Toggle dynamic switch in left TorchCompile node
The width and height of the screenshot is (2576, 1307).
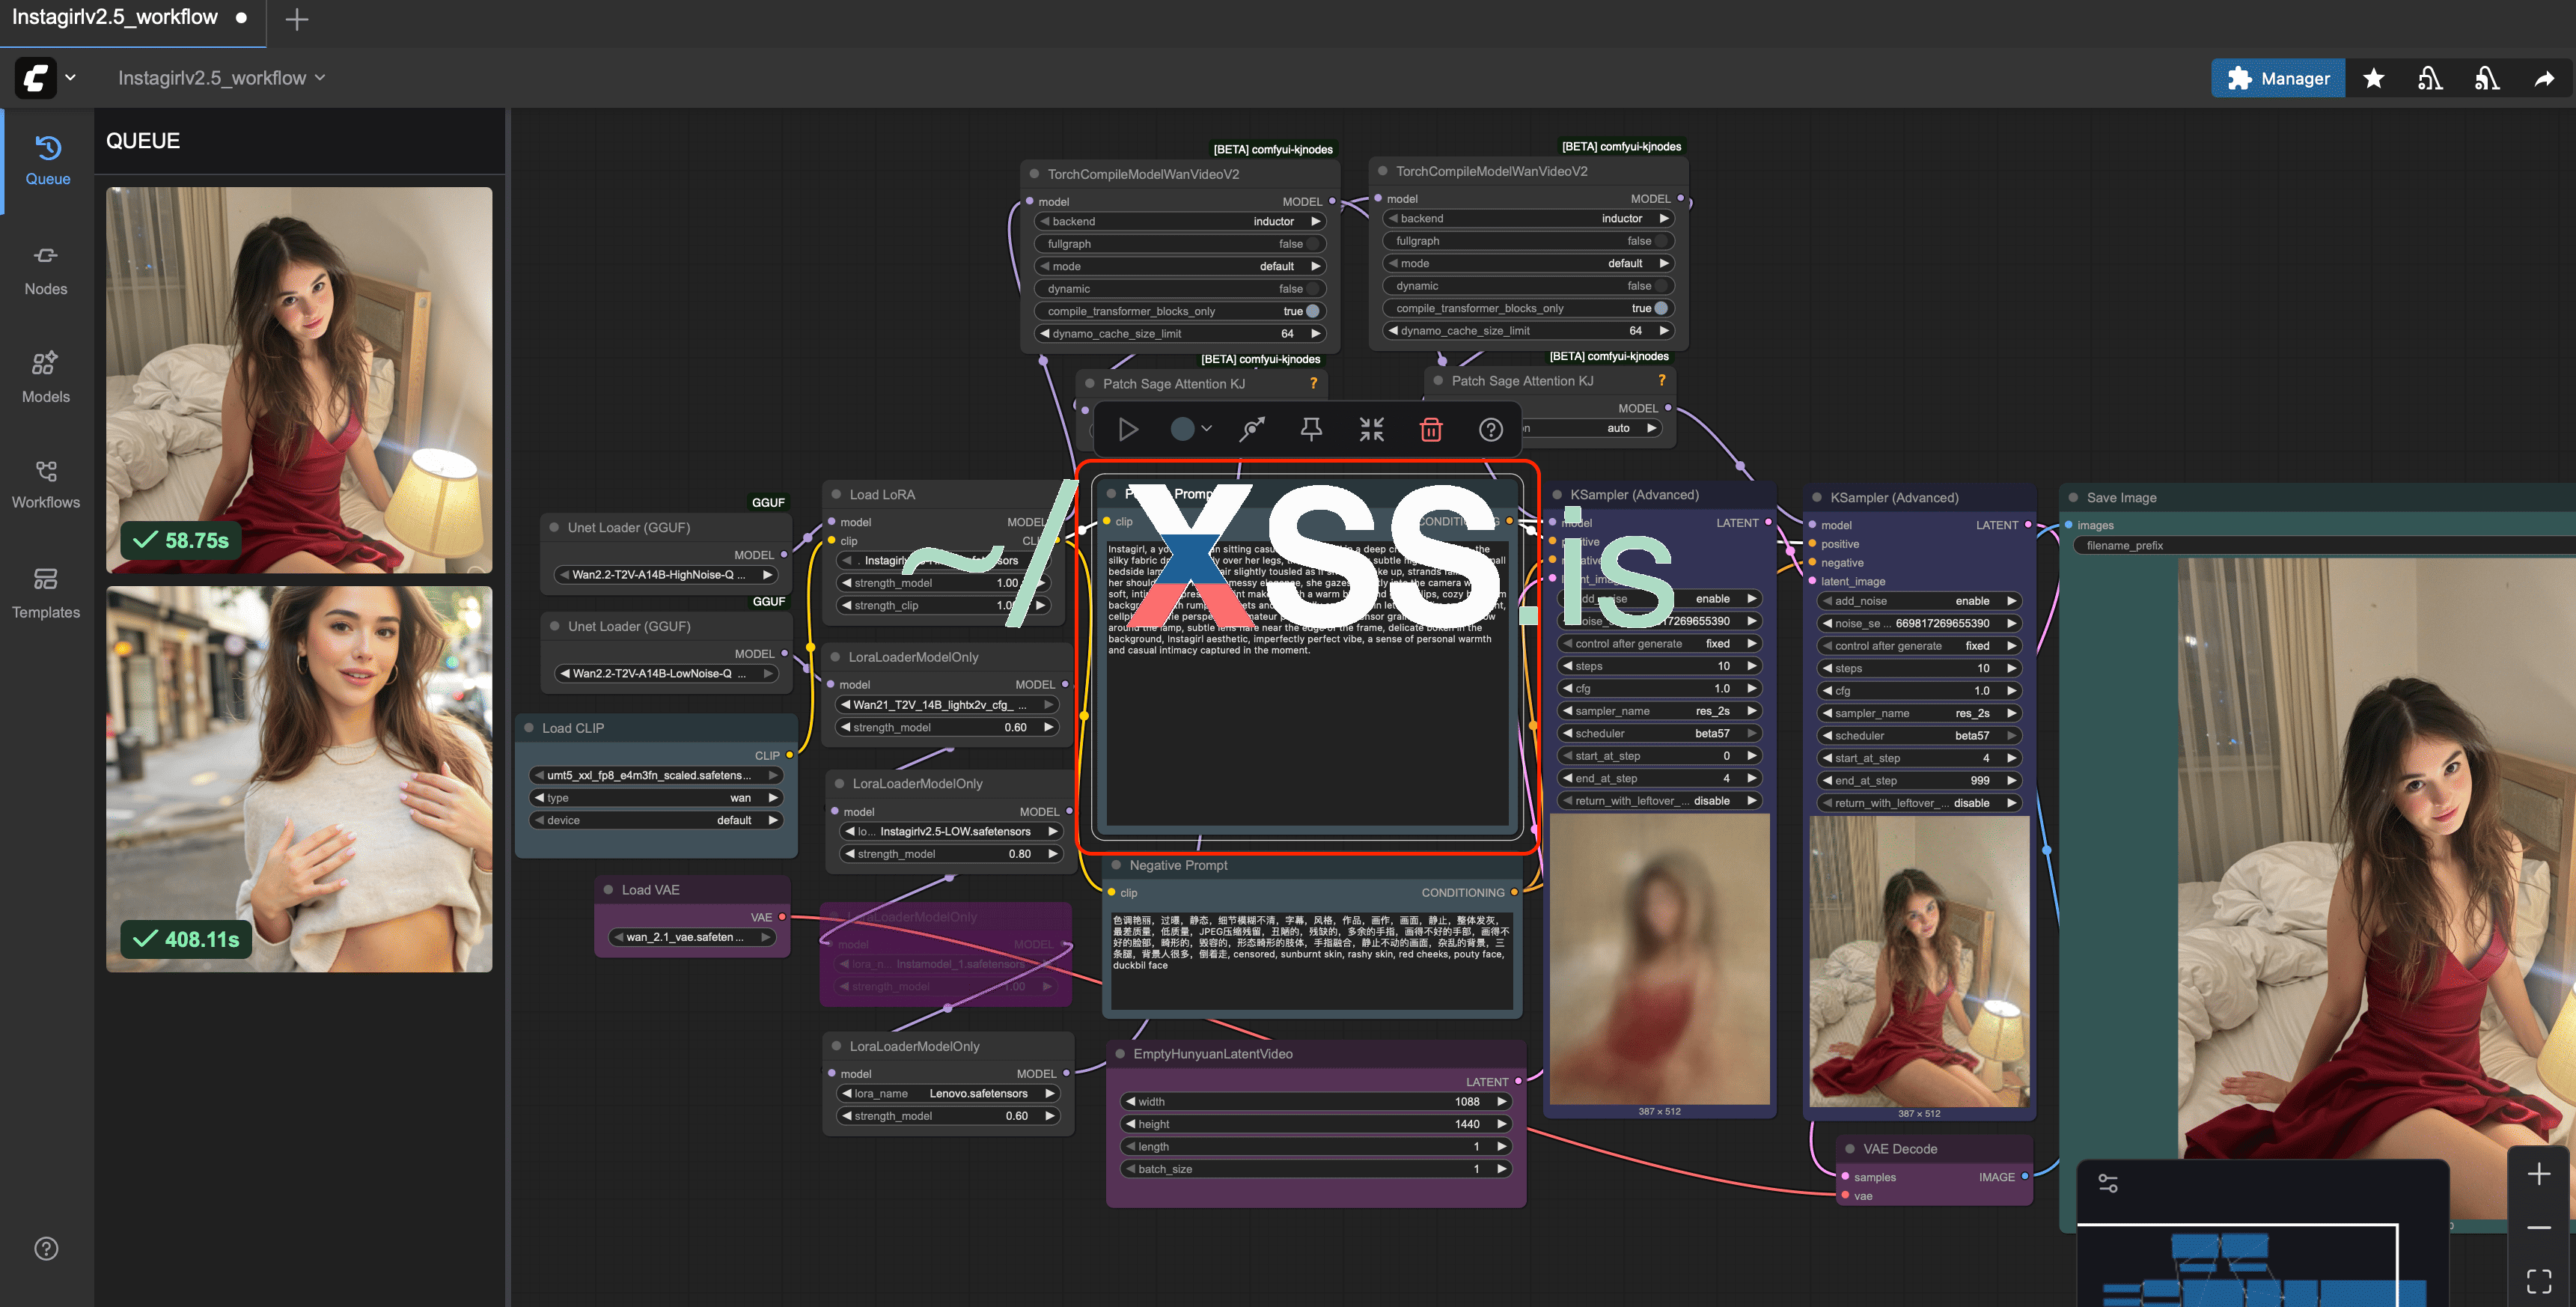point(1313,289)
